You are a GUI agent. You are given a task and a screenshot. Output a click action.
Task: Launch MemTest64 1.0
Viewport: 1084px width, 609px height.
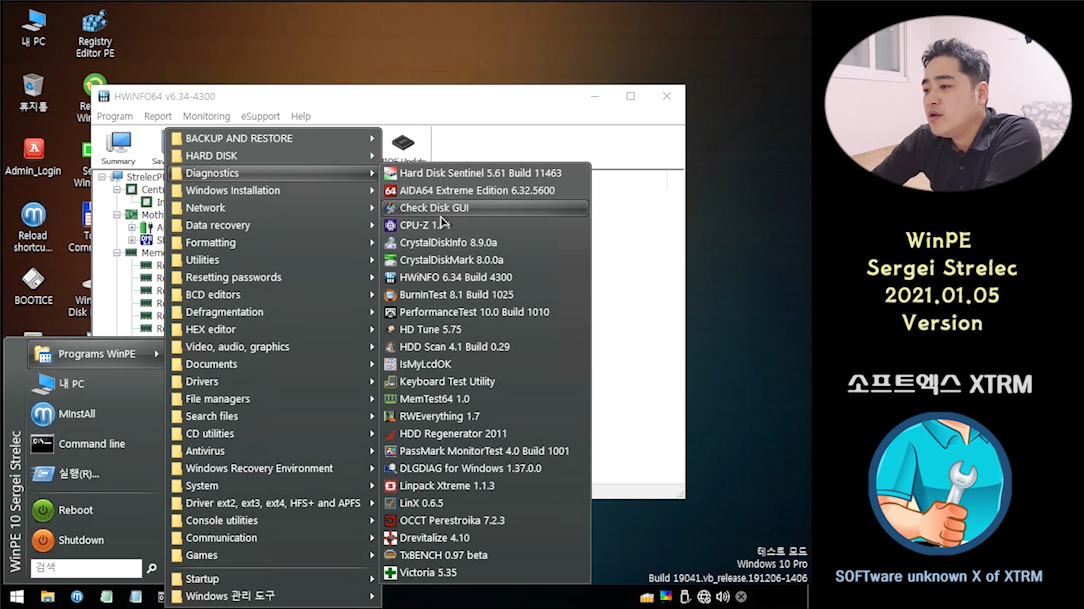point(485,399)
